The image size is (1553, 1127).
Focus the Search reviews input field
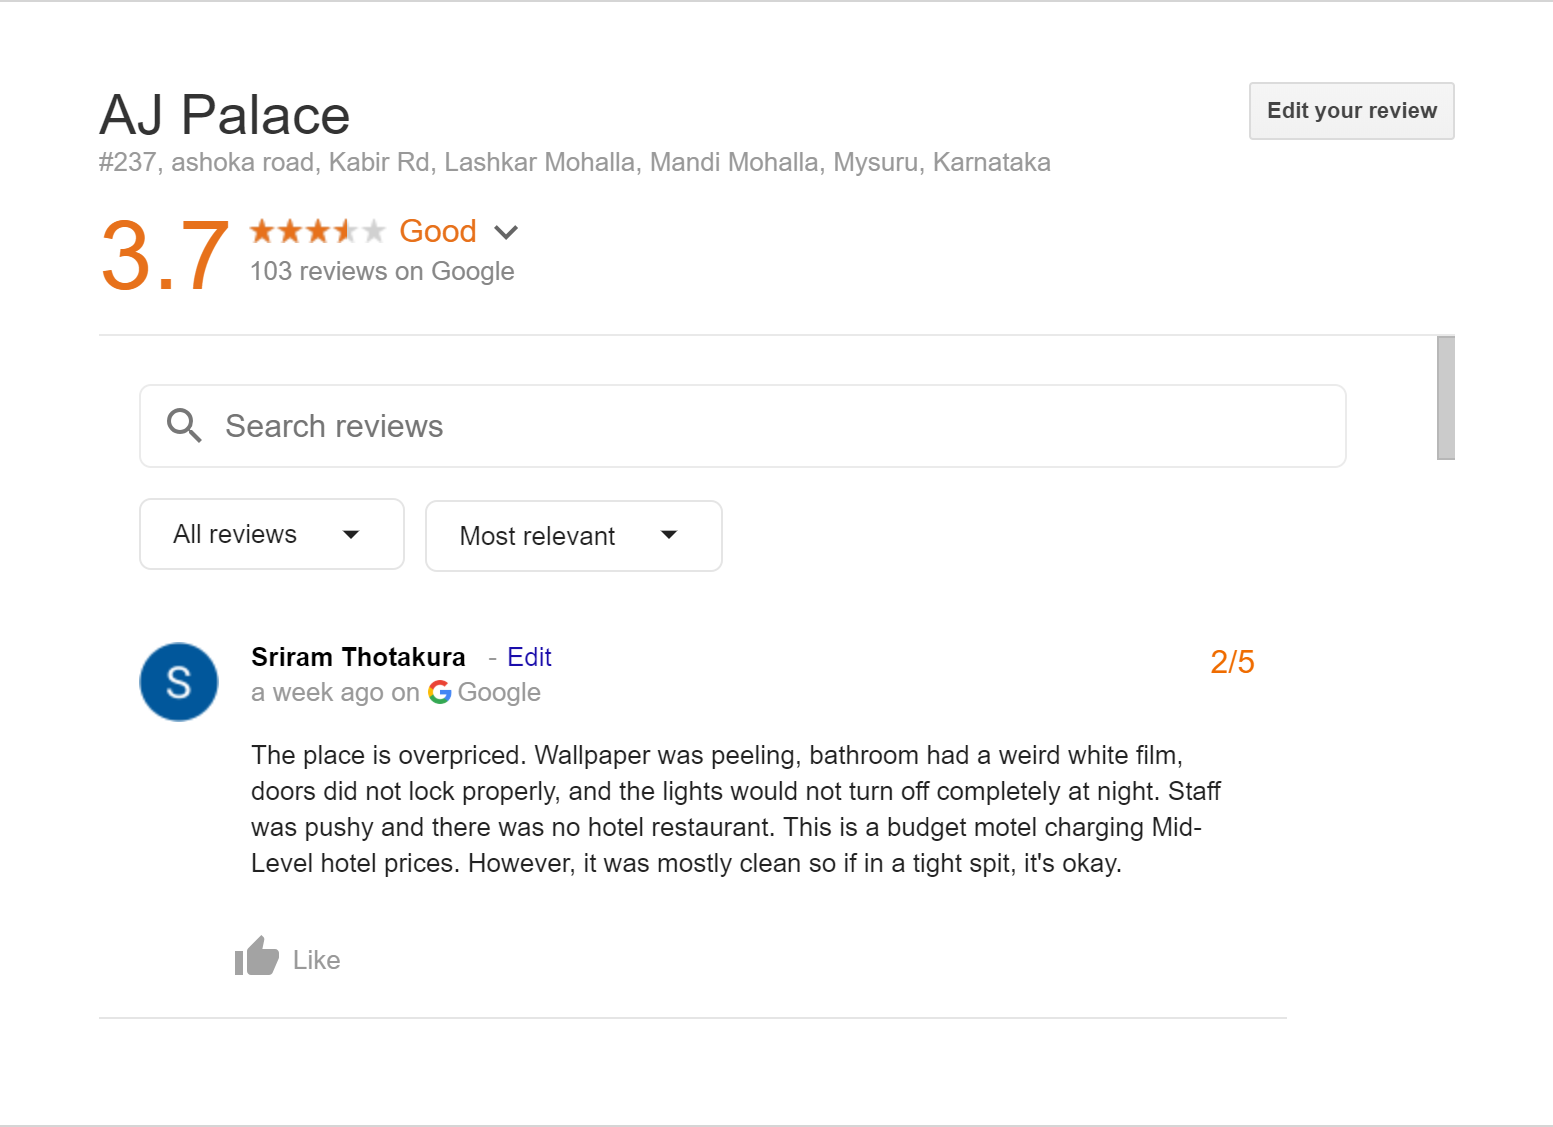pyautogui.click(x=743, y=426)
